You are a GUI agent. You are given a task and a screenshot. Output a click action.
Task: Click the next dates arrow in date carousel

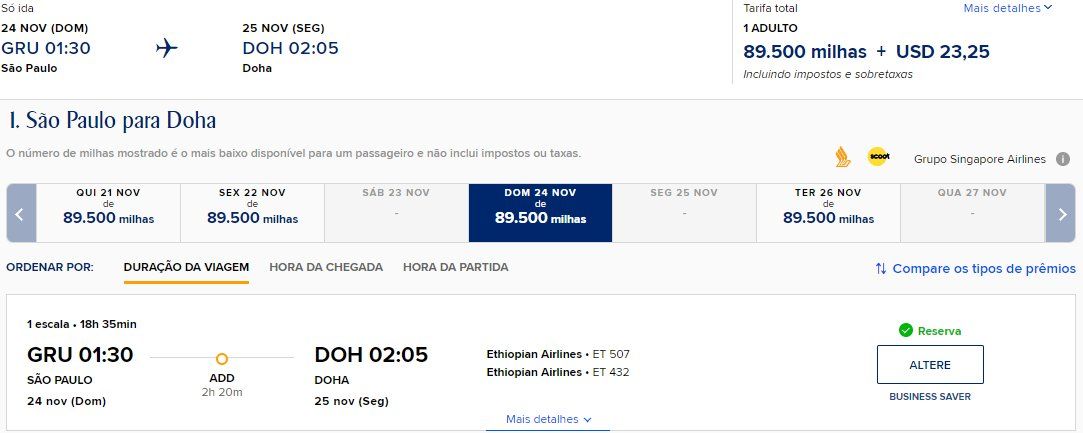(x=1061, y=213)
